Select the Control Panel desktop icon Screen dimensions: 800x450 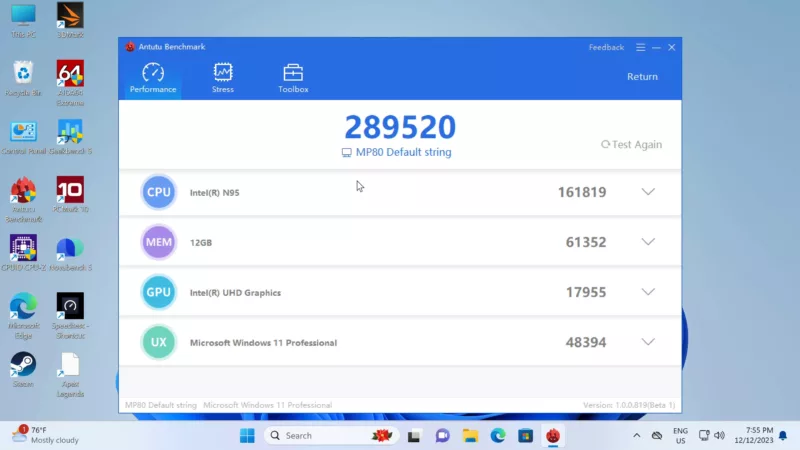click(23, 137)
